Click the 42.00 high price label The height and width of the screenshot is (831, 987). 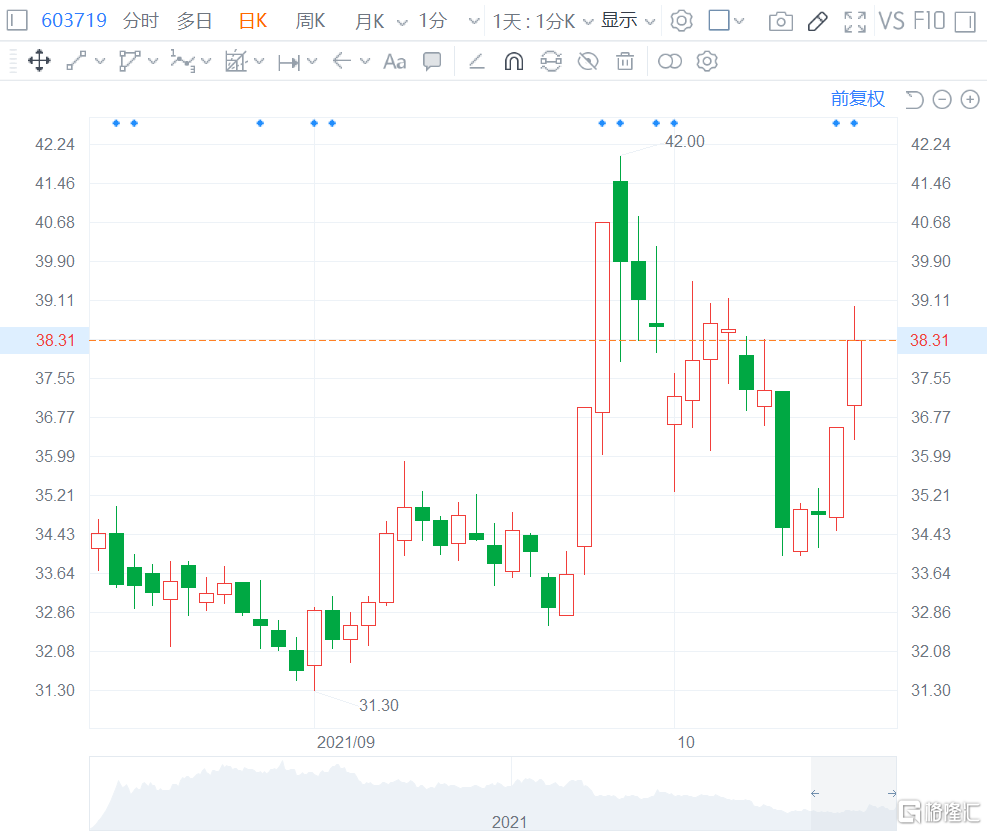pos(685,142)
